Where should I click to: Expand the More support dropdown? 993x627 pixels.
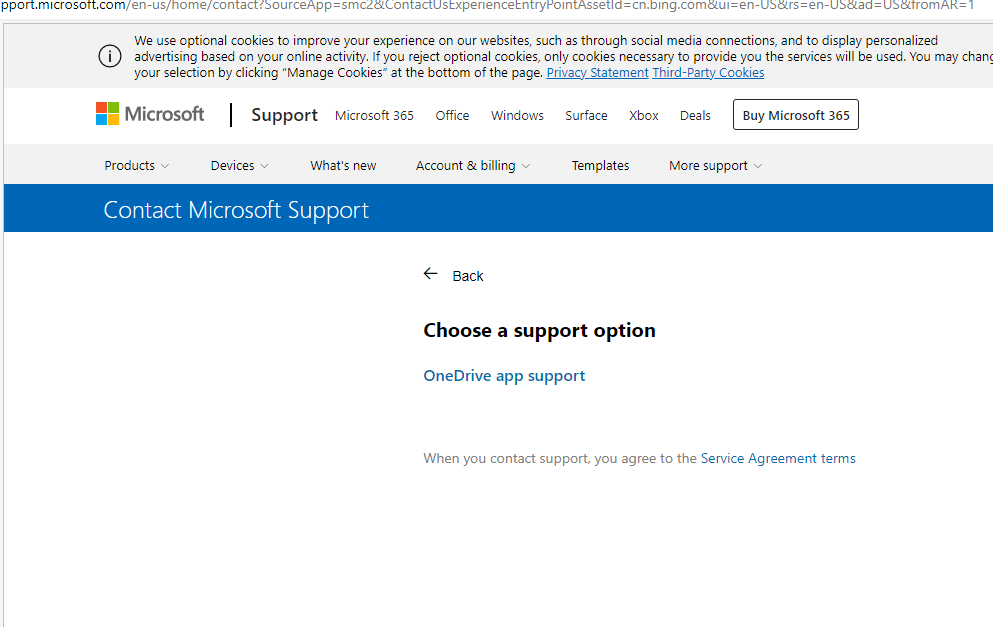(716, 165)
